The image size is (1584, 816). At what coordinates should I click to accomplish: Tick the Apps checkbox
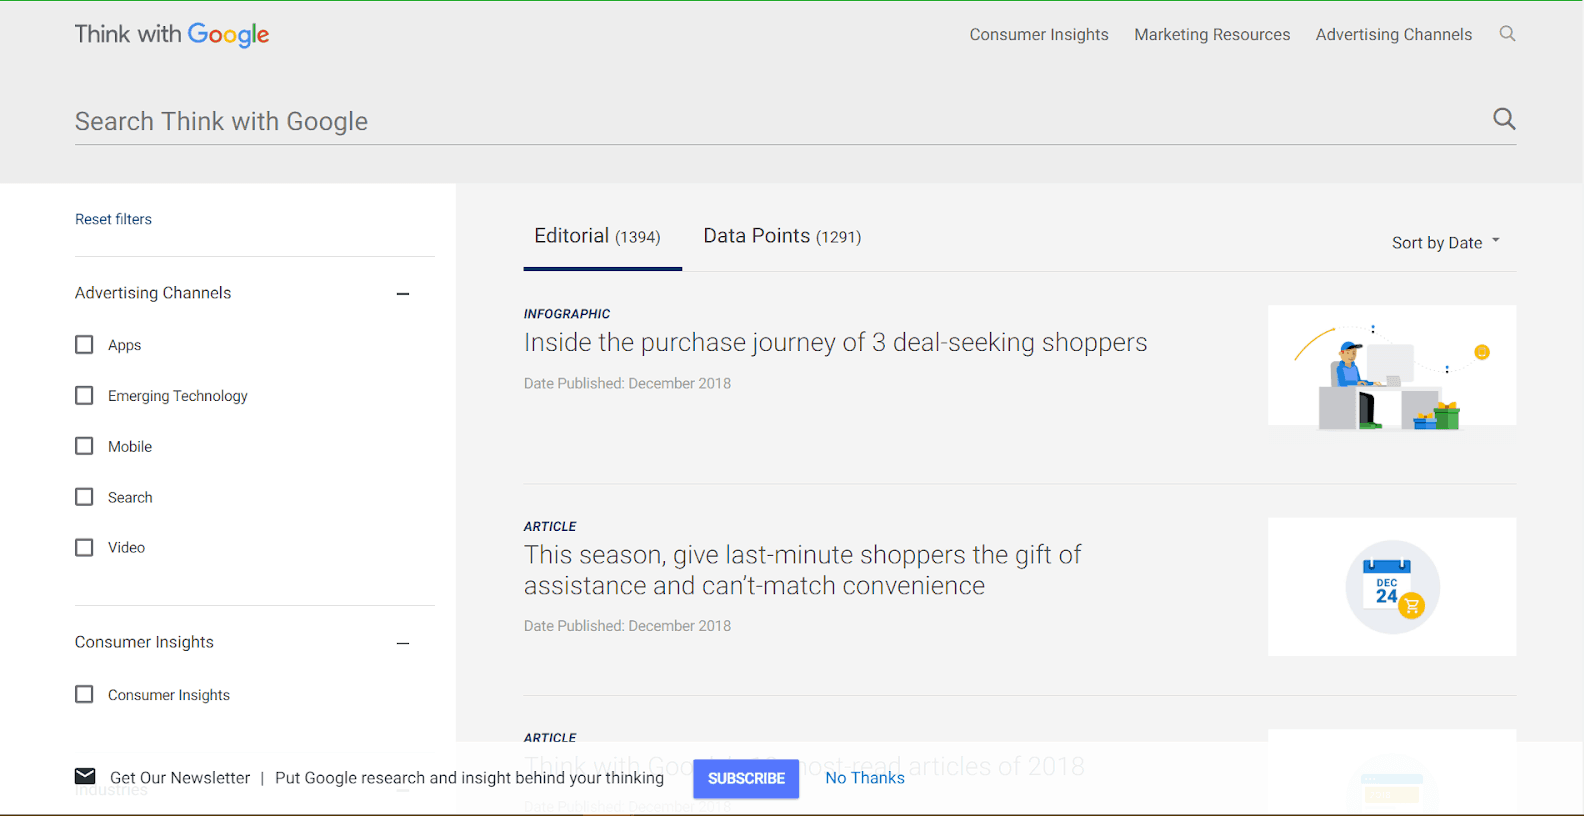click(84, 345)
